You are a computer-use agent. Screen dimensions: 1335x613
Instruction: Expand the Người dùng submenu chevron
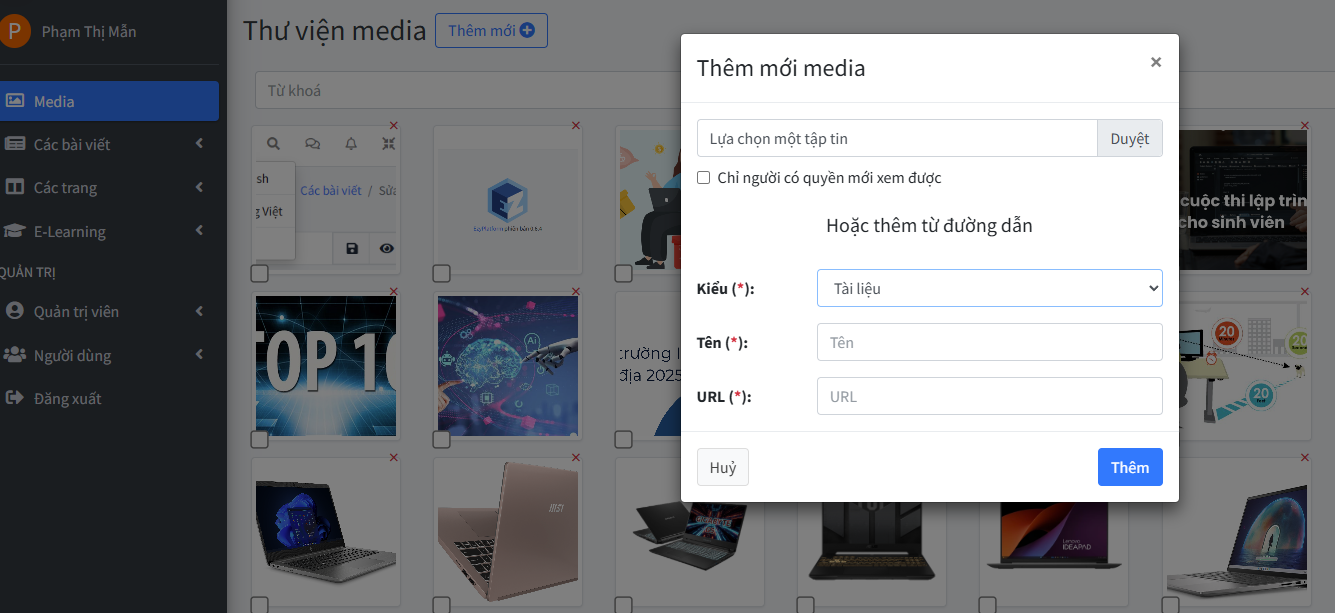point(199,355)
